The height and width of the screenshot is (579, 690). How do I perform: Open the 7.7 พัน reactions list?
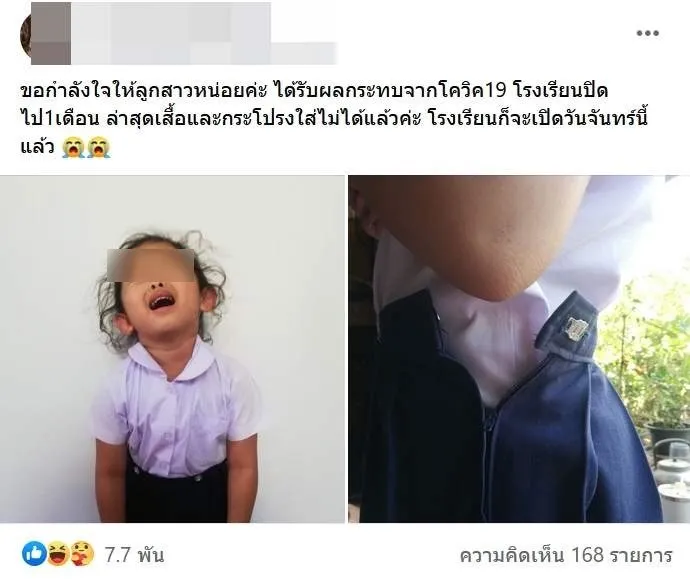pos(134,555)
